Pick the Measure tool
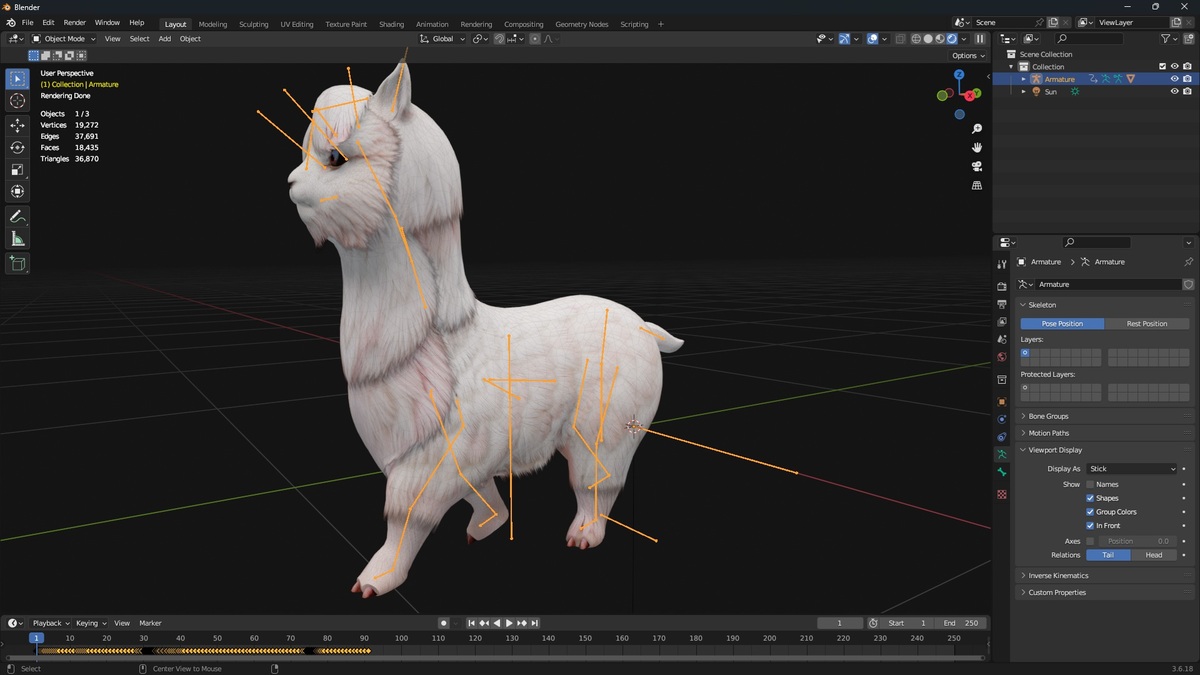 tap(17, 238)
